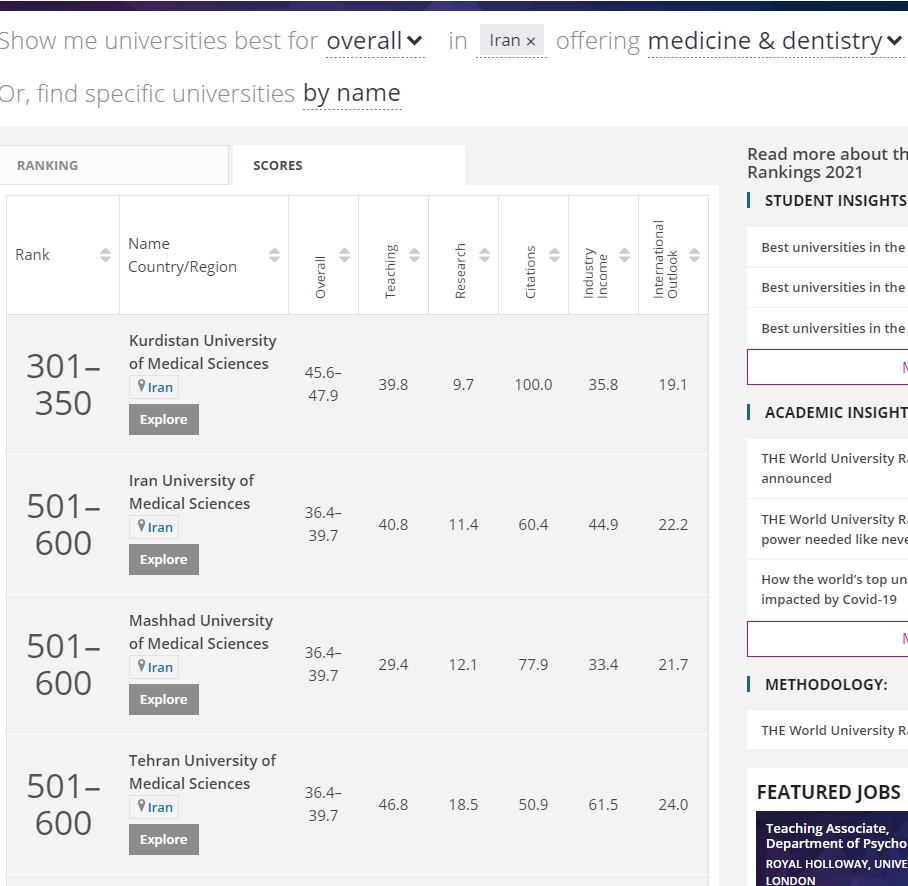
Task: Click the Iran filter tag
Action: 512,40
